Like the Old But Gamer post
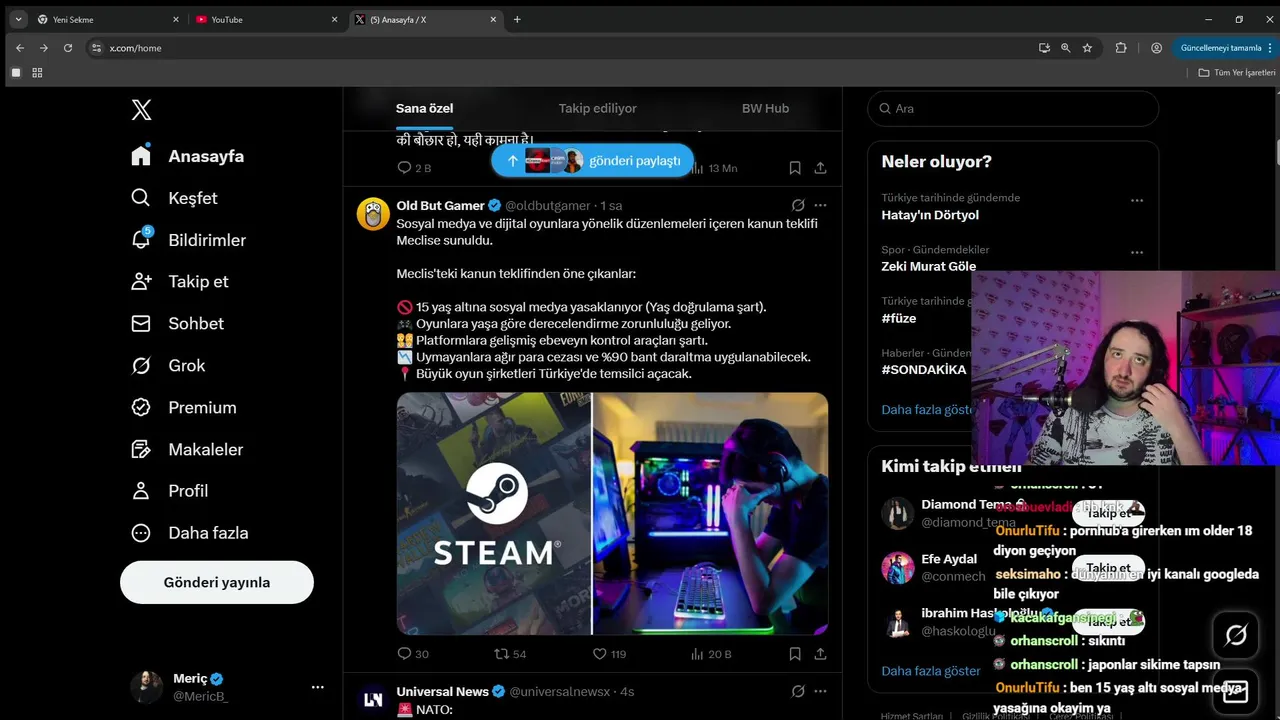This screenshot has height=720, width=1280. point(609,654)
